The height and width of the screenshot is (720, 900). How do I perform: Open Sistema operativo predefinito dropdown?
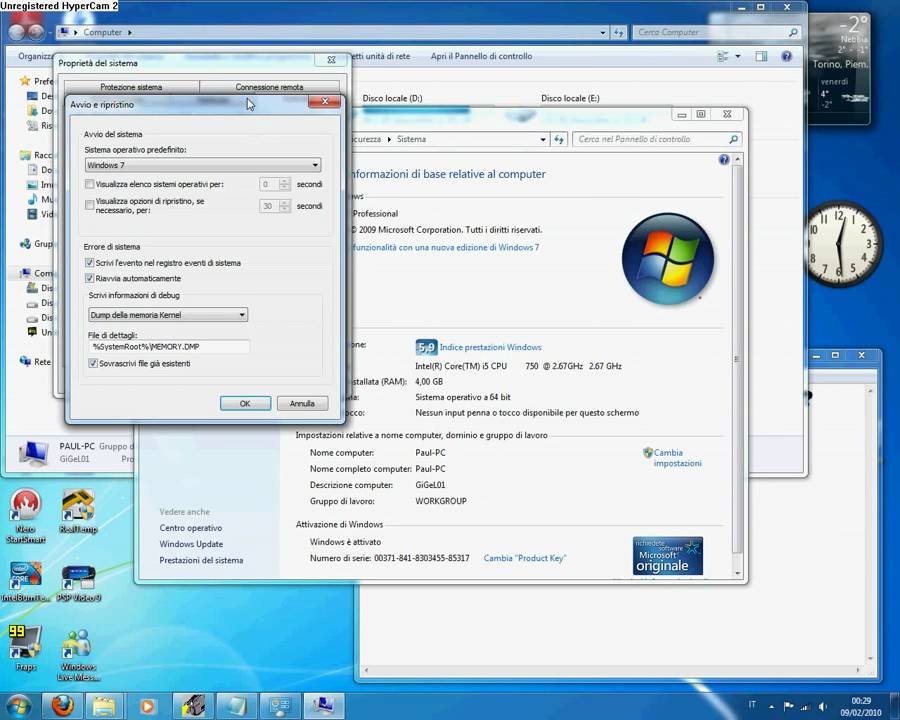[x=203, y=165]
